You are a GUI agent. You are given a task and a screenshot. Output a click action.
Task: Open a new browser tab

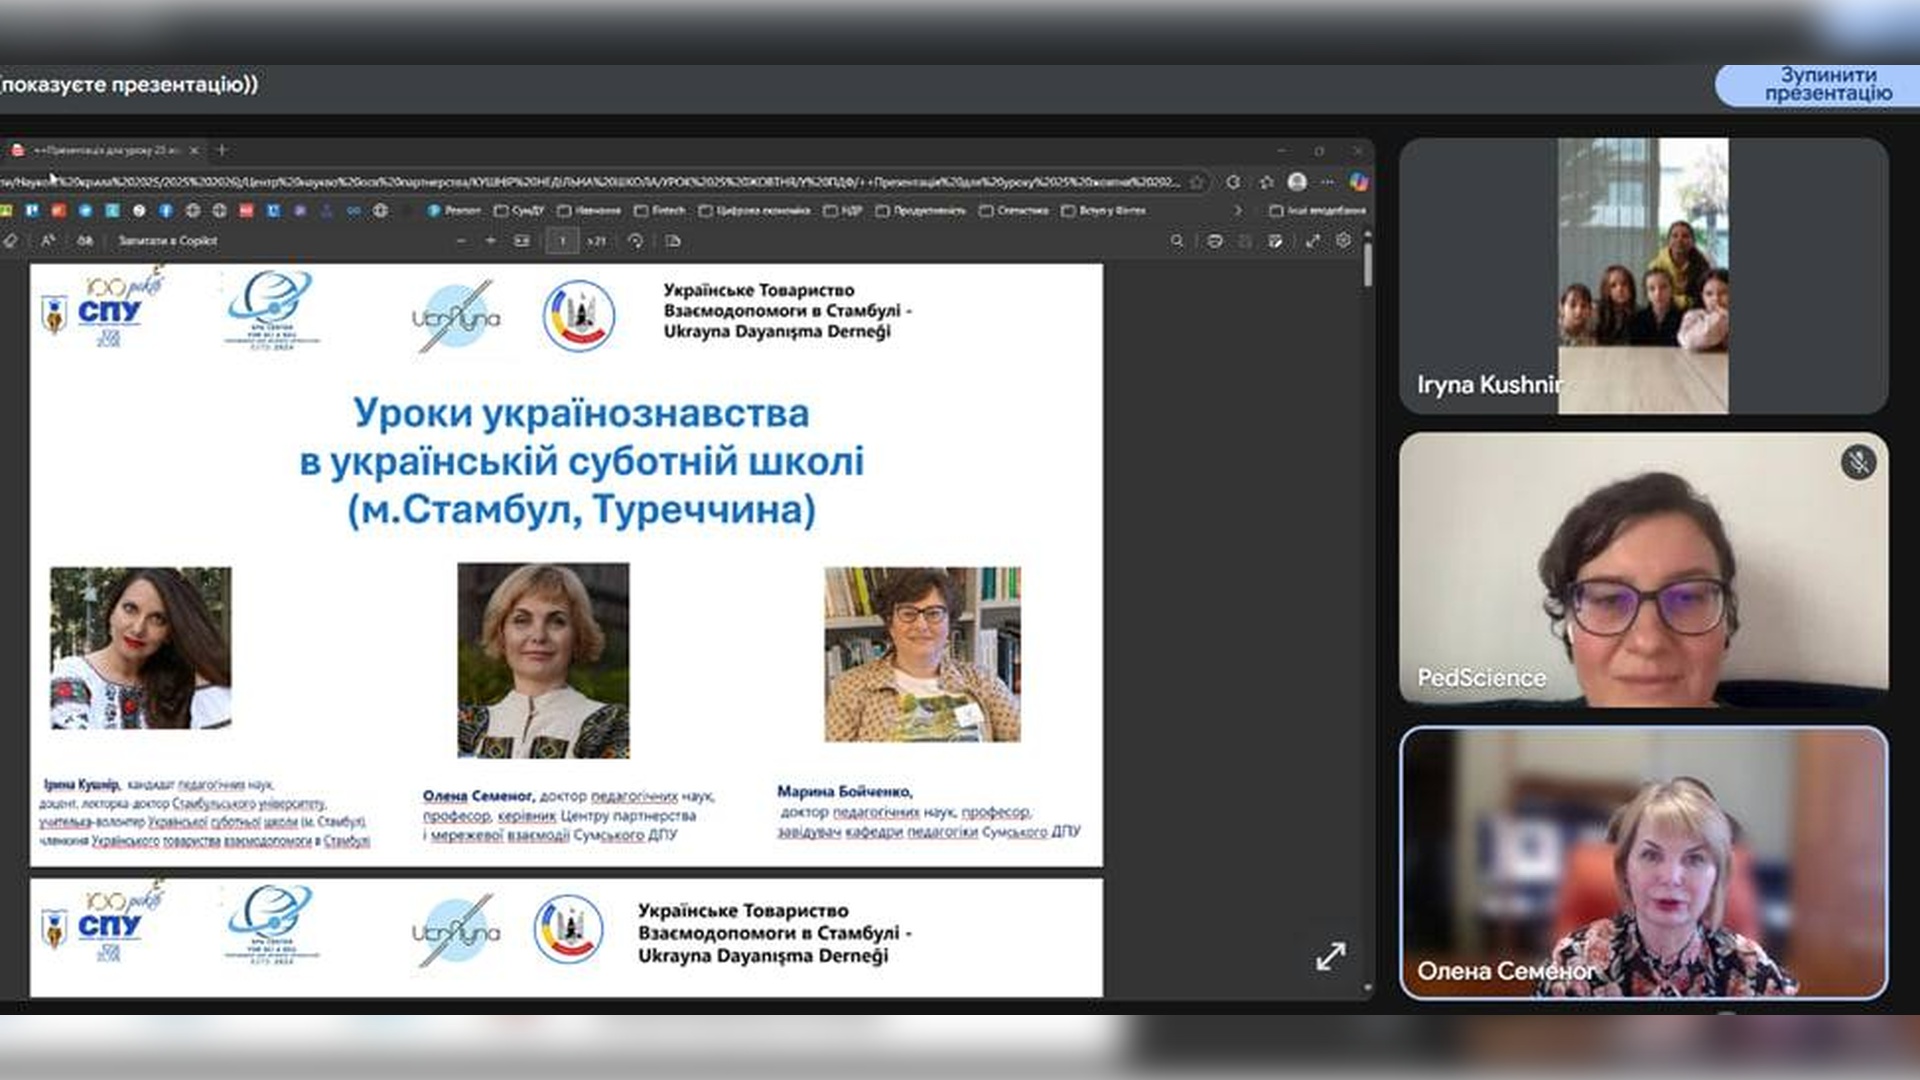[222, 150]
